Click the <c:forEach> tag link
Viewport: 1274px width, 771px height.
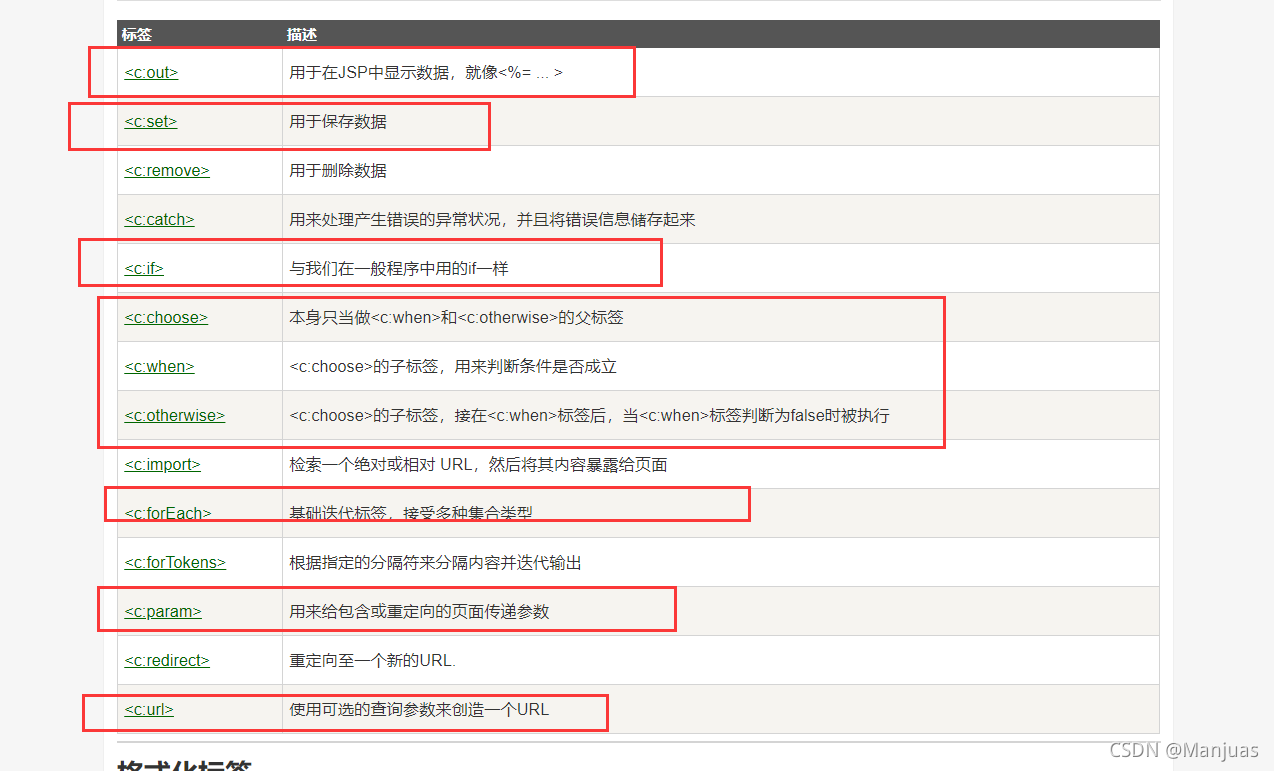click(168, 514)
